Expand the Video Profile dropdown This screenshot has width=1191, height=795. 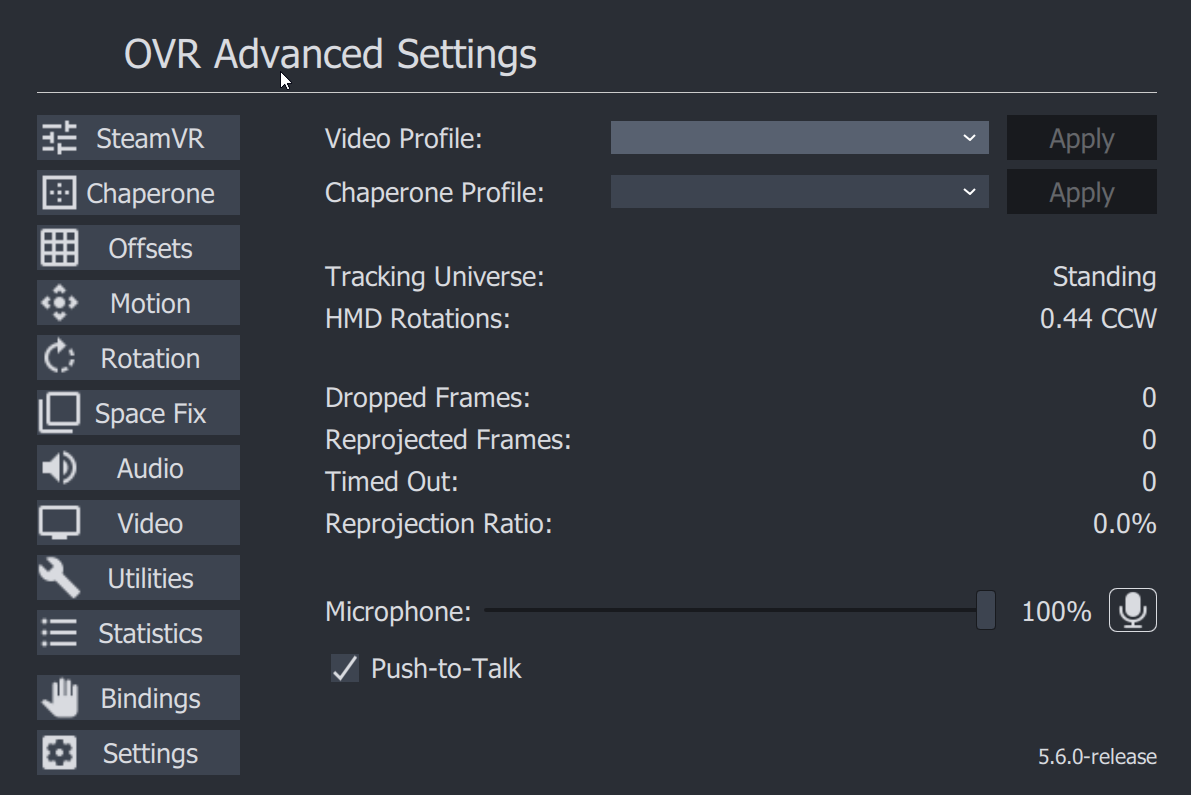[x=799, y=137]
